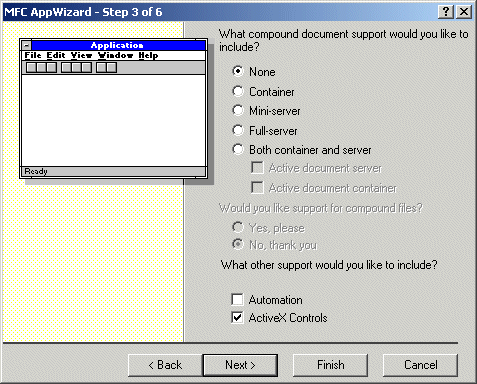Go back with the Back button
Screen dimensions: 477x384
pos(165,365)
